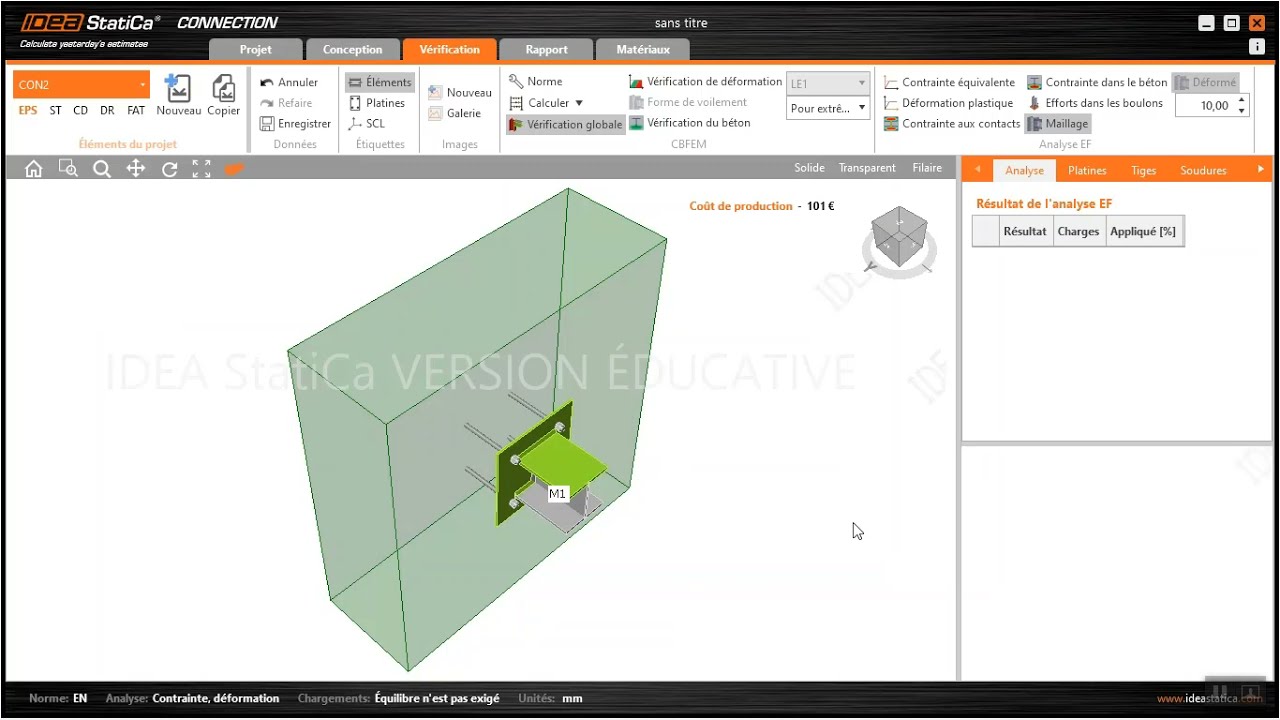Viewport: 1280px width, 720px height.
Task: Show Contrainte dans le béton
Action: [1097, 83]
